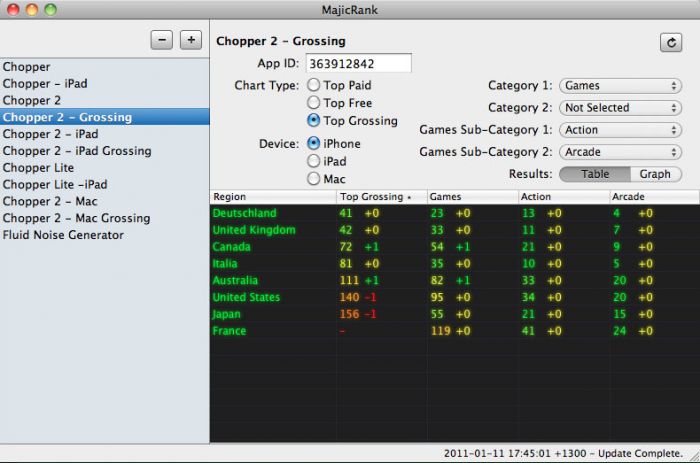
Task: Expand Games Sub-Category 2 Arcade dropdown
Action: tap(620, 152)
